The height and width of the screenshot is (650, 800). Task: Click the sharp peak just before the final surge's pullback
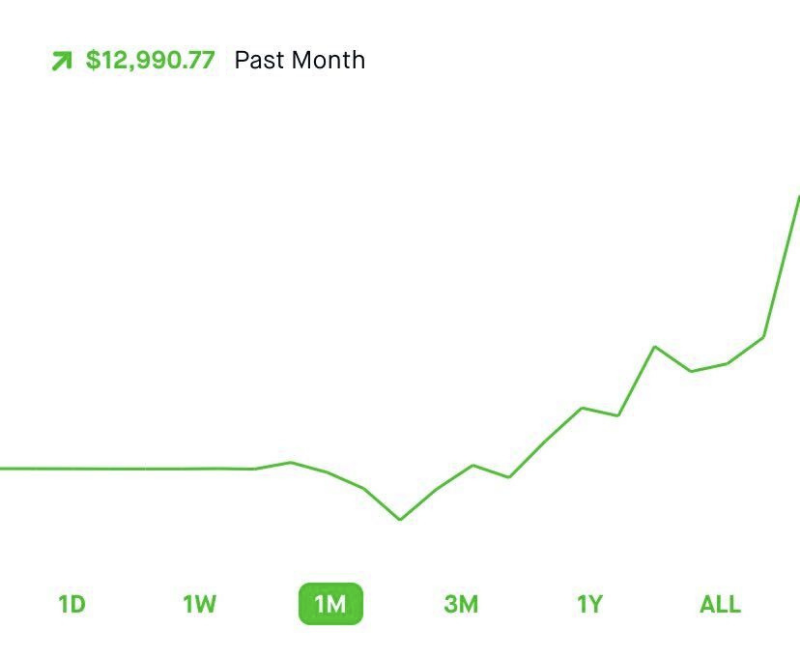click(655, 347)
